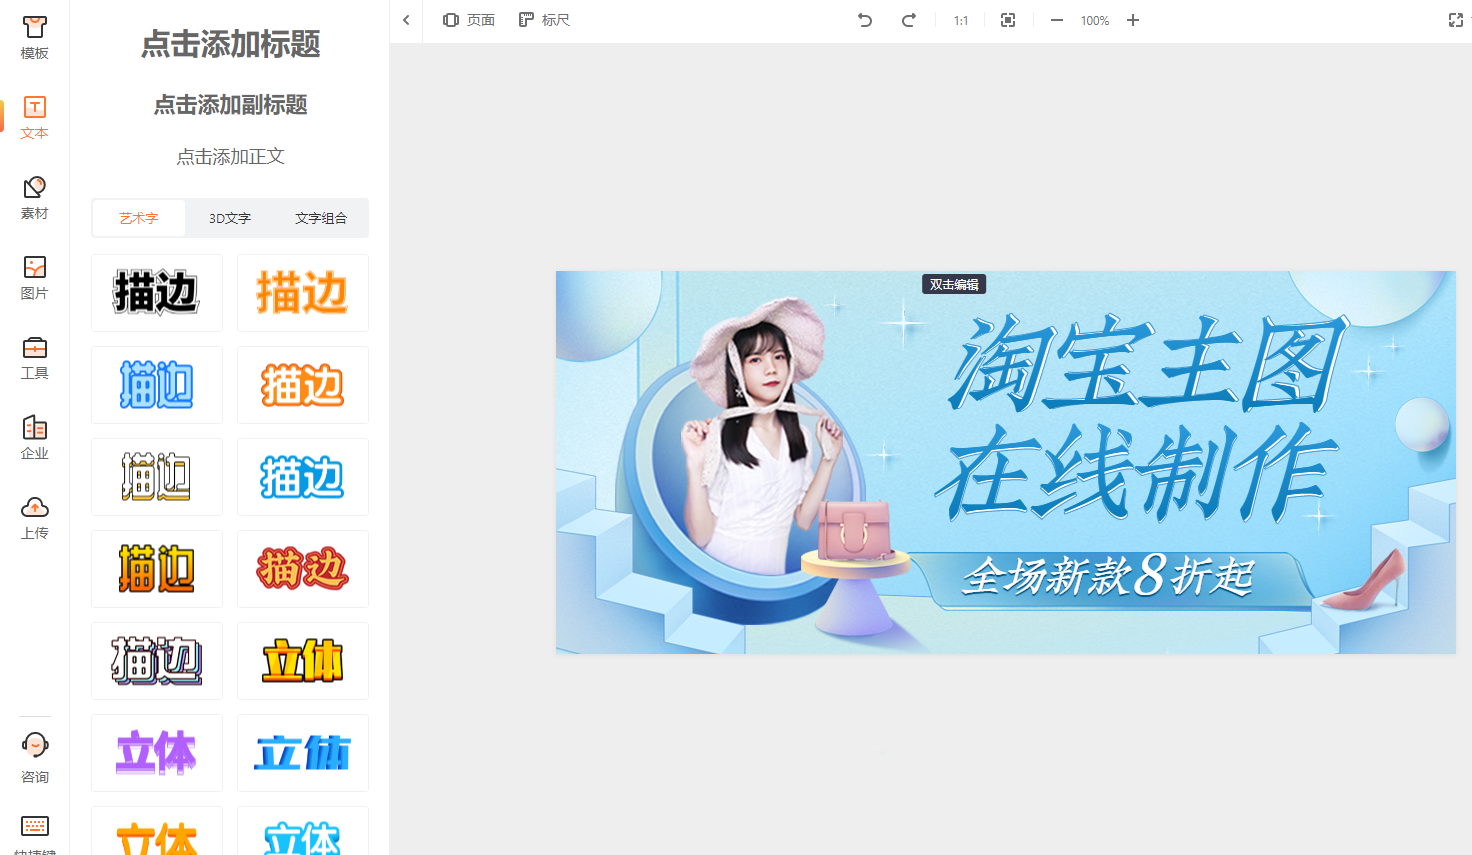Click the 100% zoom level value
Screen dimensions: 1472x855
pos(1095,20)
